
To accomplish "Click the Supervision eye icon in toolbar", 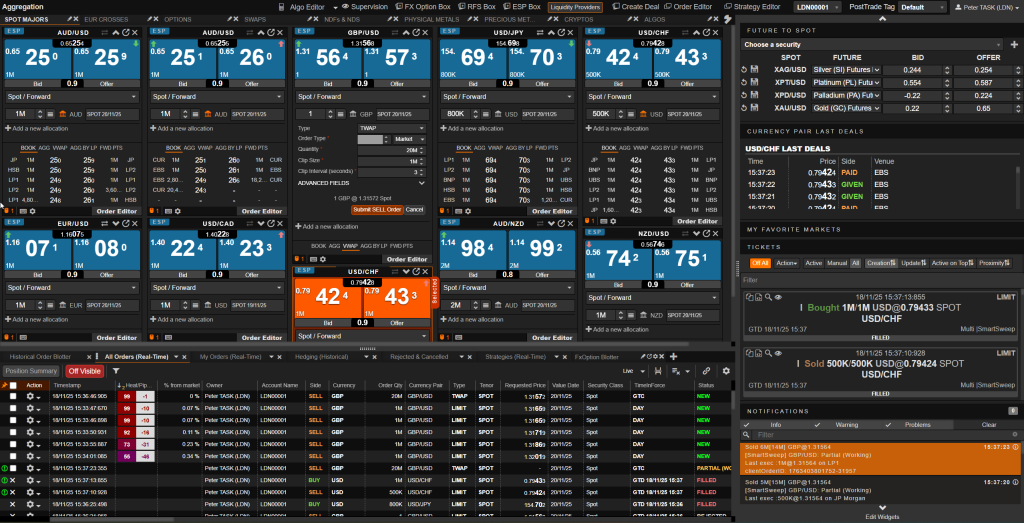I will click(346, 6).
